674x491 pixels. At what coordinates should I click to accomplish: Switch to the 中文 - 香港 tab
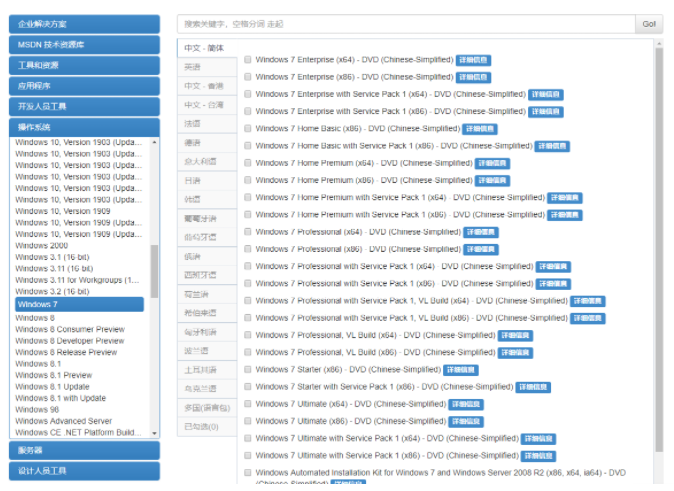[x=207, y=86]
